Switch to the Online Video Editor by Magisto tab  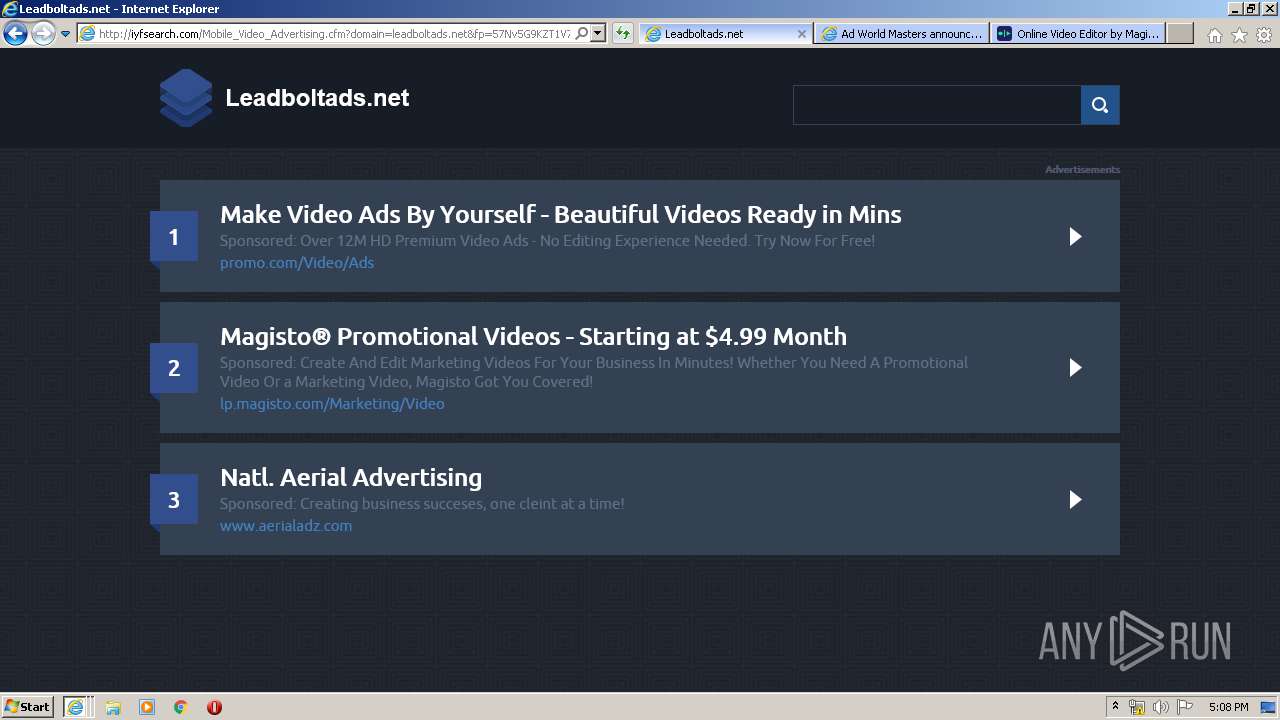1078,33
